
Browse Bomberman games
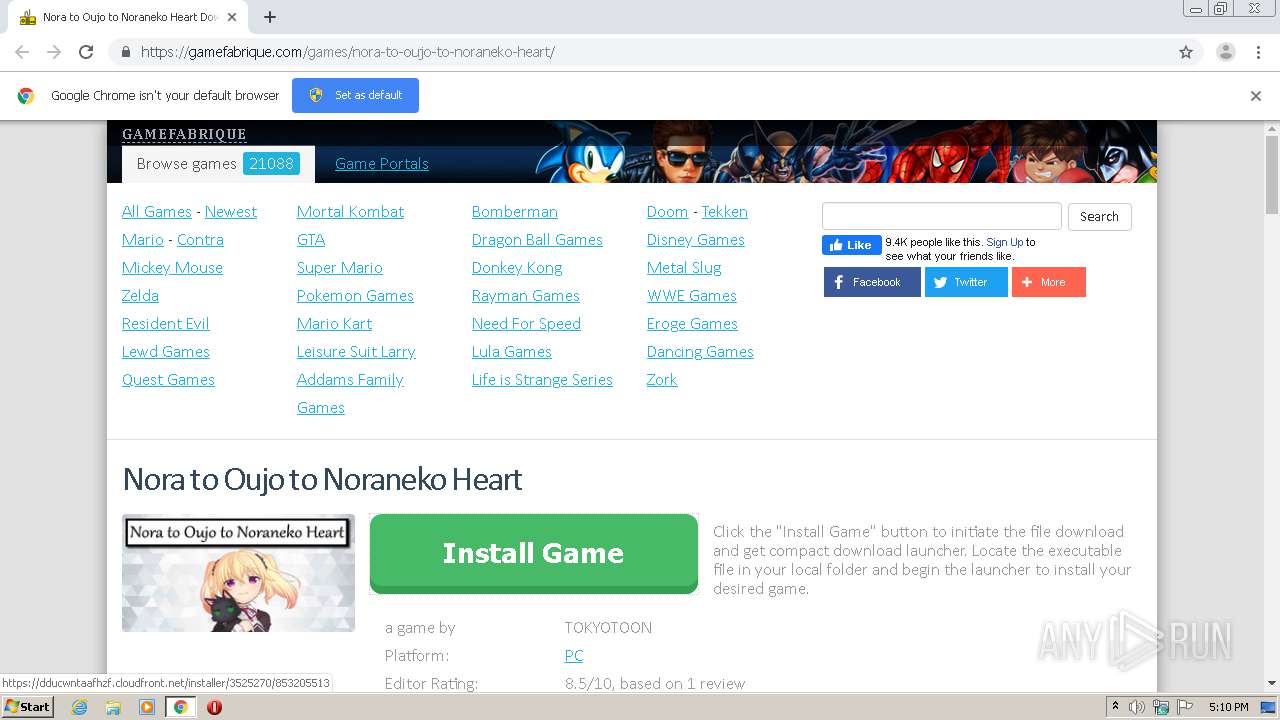point(515,212)
